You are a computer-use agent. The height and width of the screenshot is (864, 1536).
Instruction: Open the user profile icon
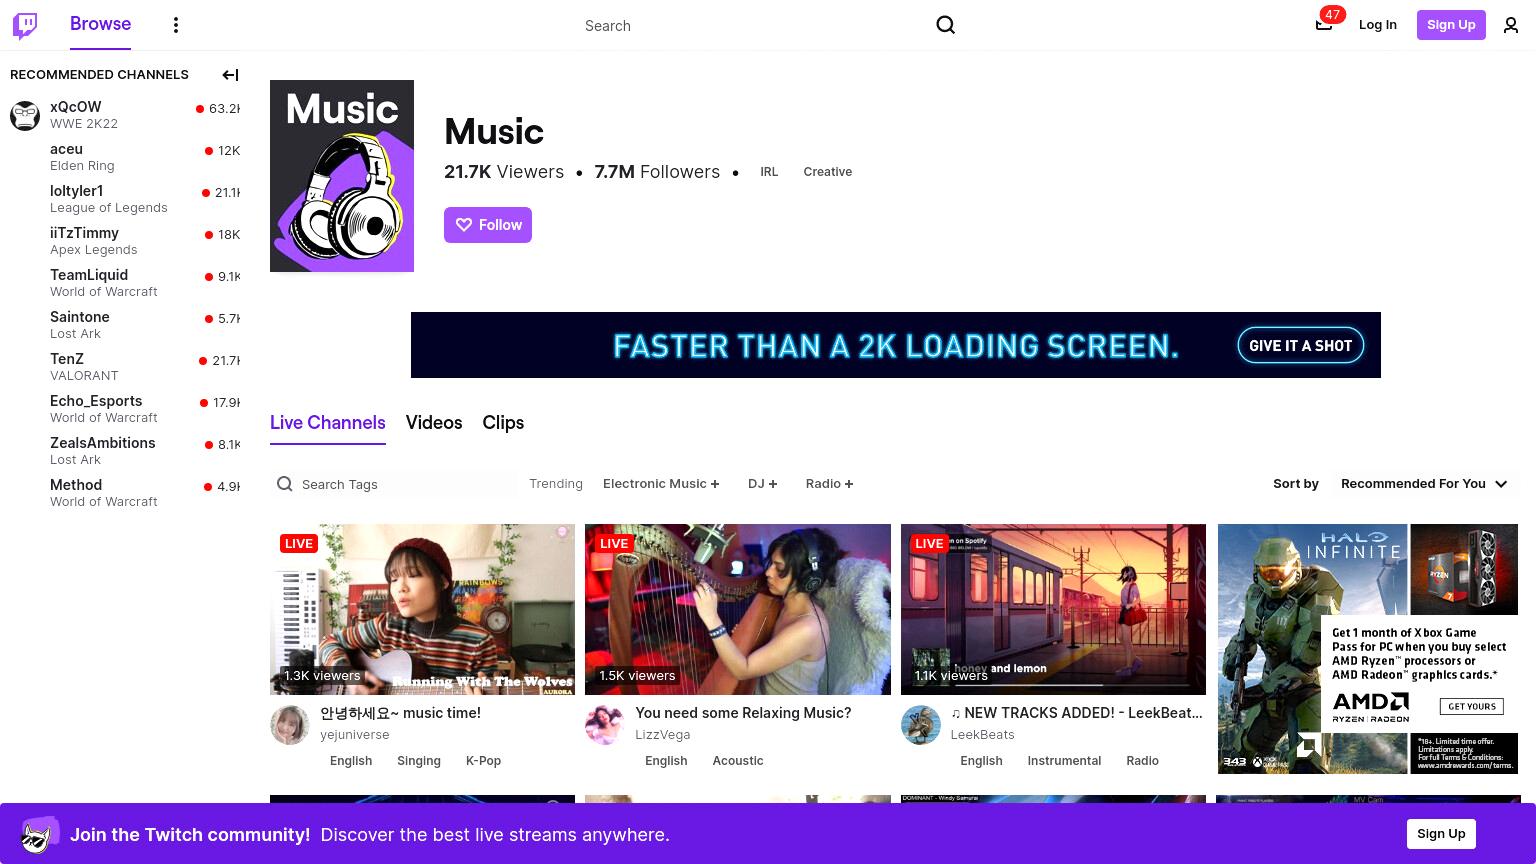1511,25
